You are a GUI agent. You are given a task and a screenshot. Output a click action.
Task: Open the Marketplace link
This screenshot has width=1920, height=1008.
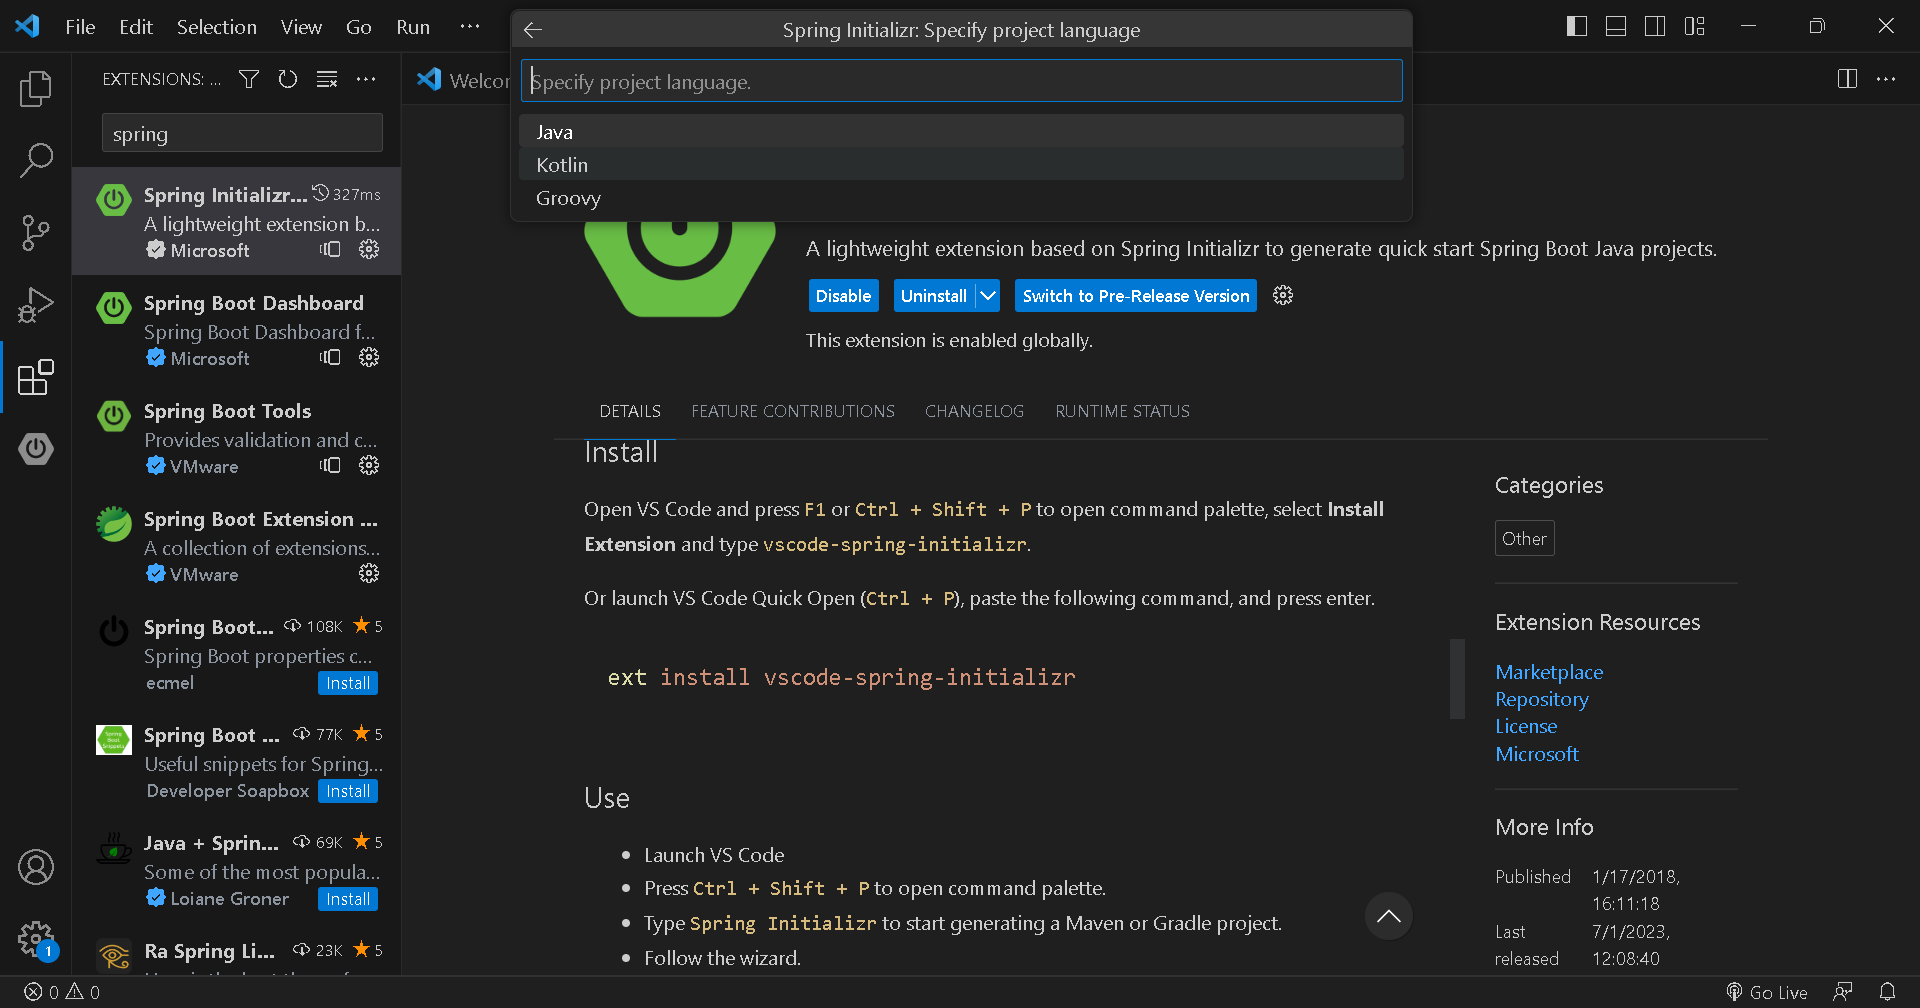point(1549,672)
